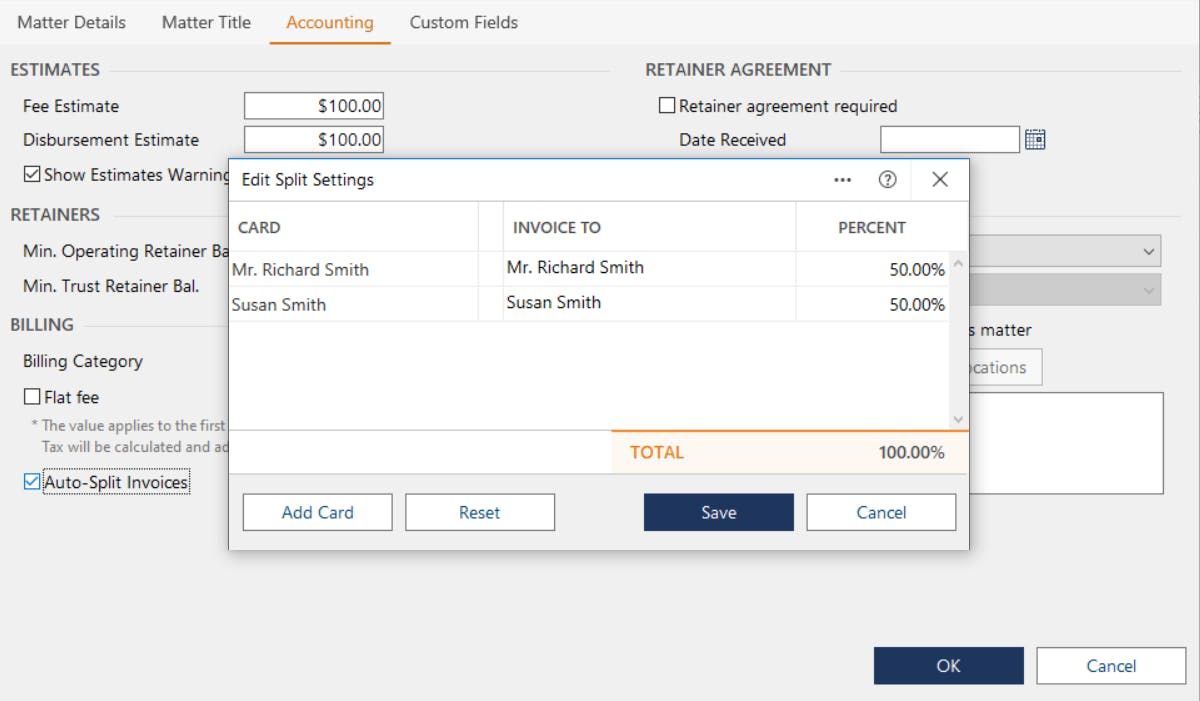Expand the lower disabled dropdown on right
The width and height of the screenshot is (1200, 701).
pyautogui.click(x=1149, y=290)
